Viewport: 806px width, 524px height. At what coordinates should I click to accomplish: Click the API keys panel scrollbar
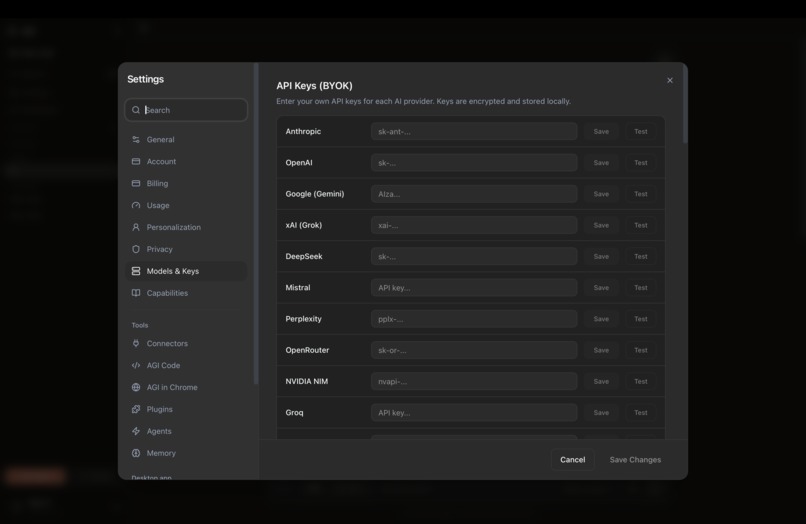click(685, 104)
